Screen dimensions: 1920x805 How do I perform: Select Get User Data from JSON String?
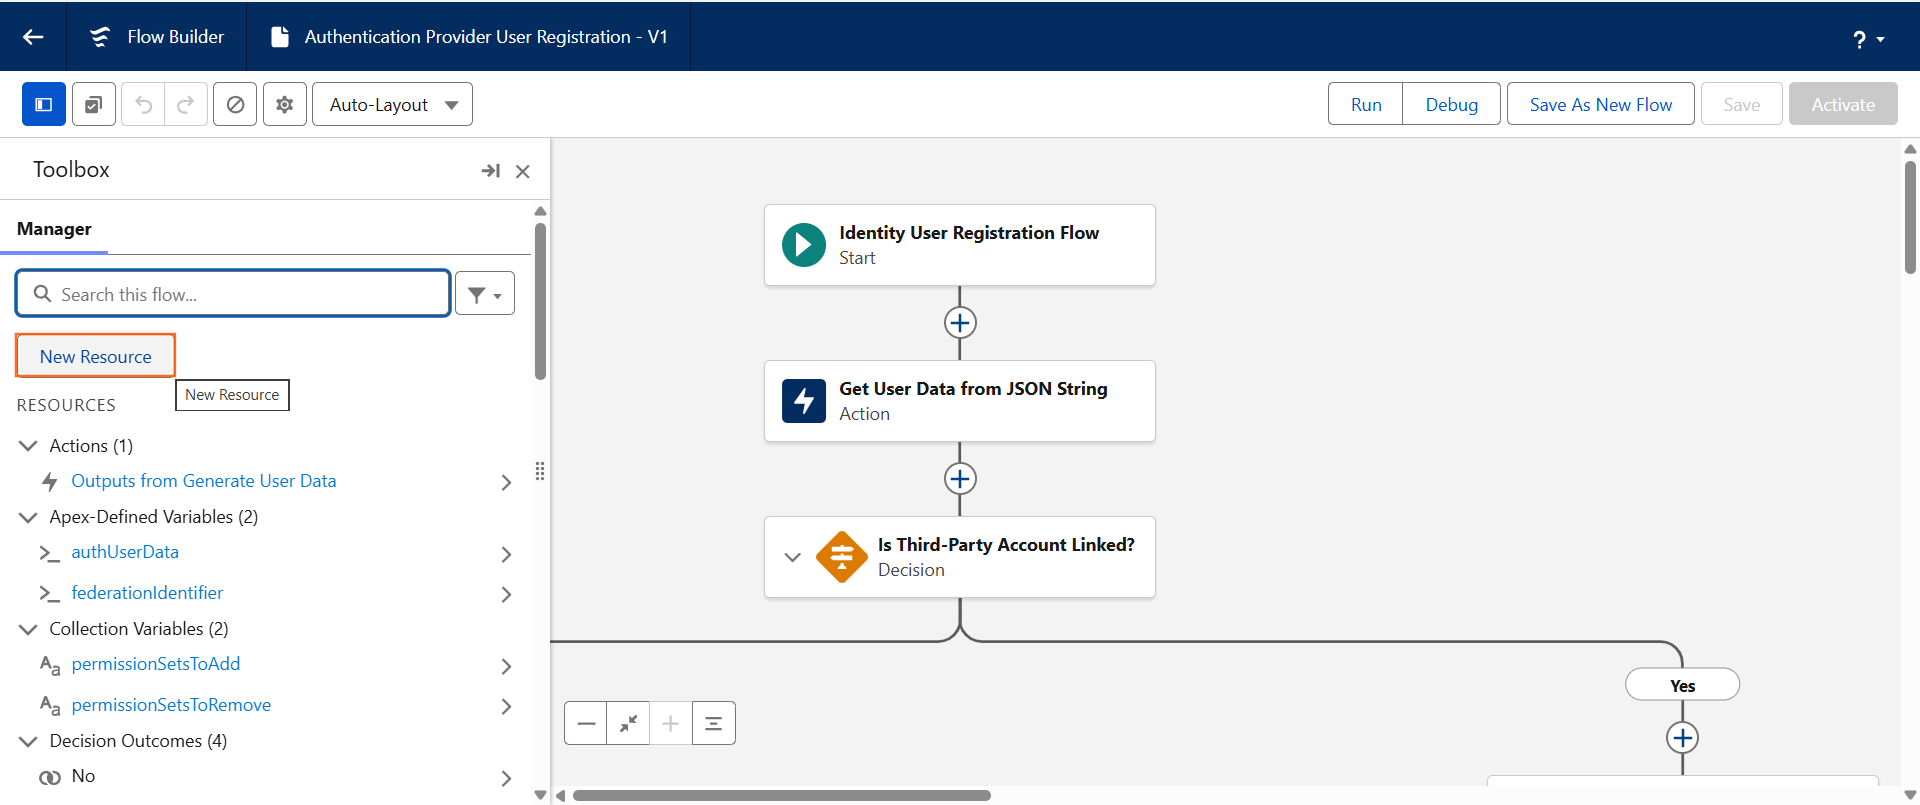(960, 401)
